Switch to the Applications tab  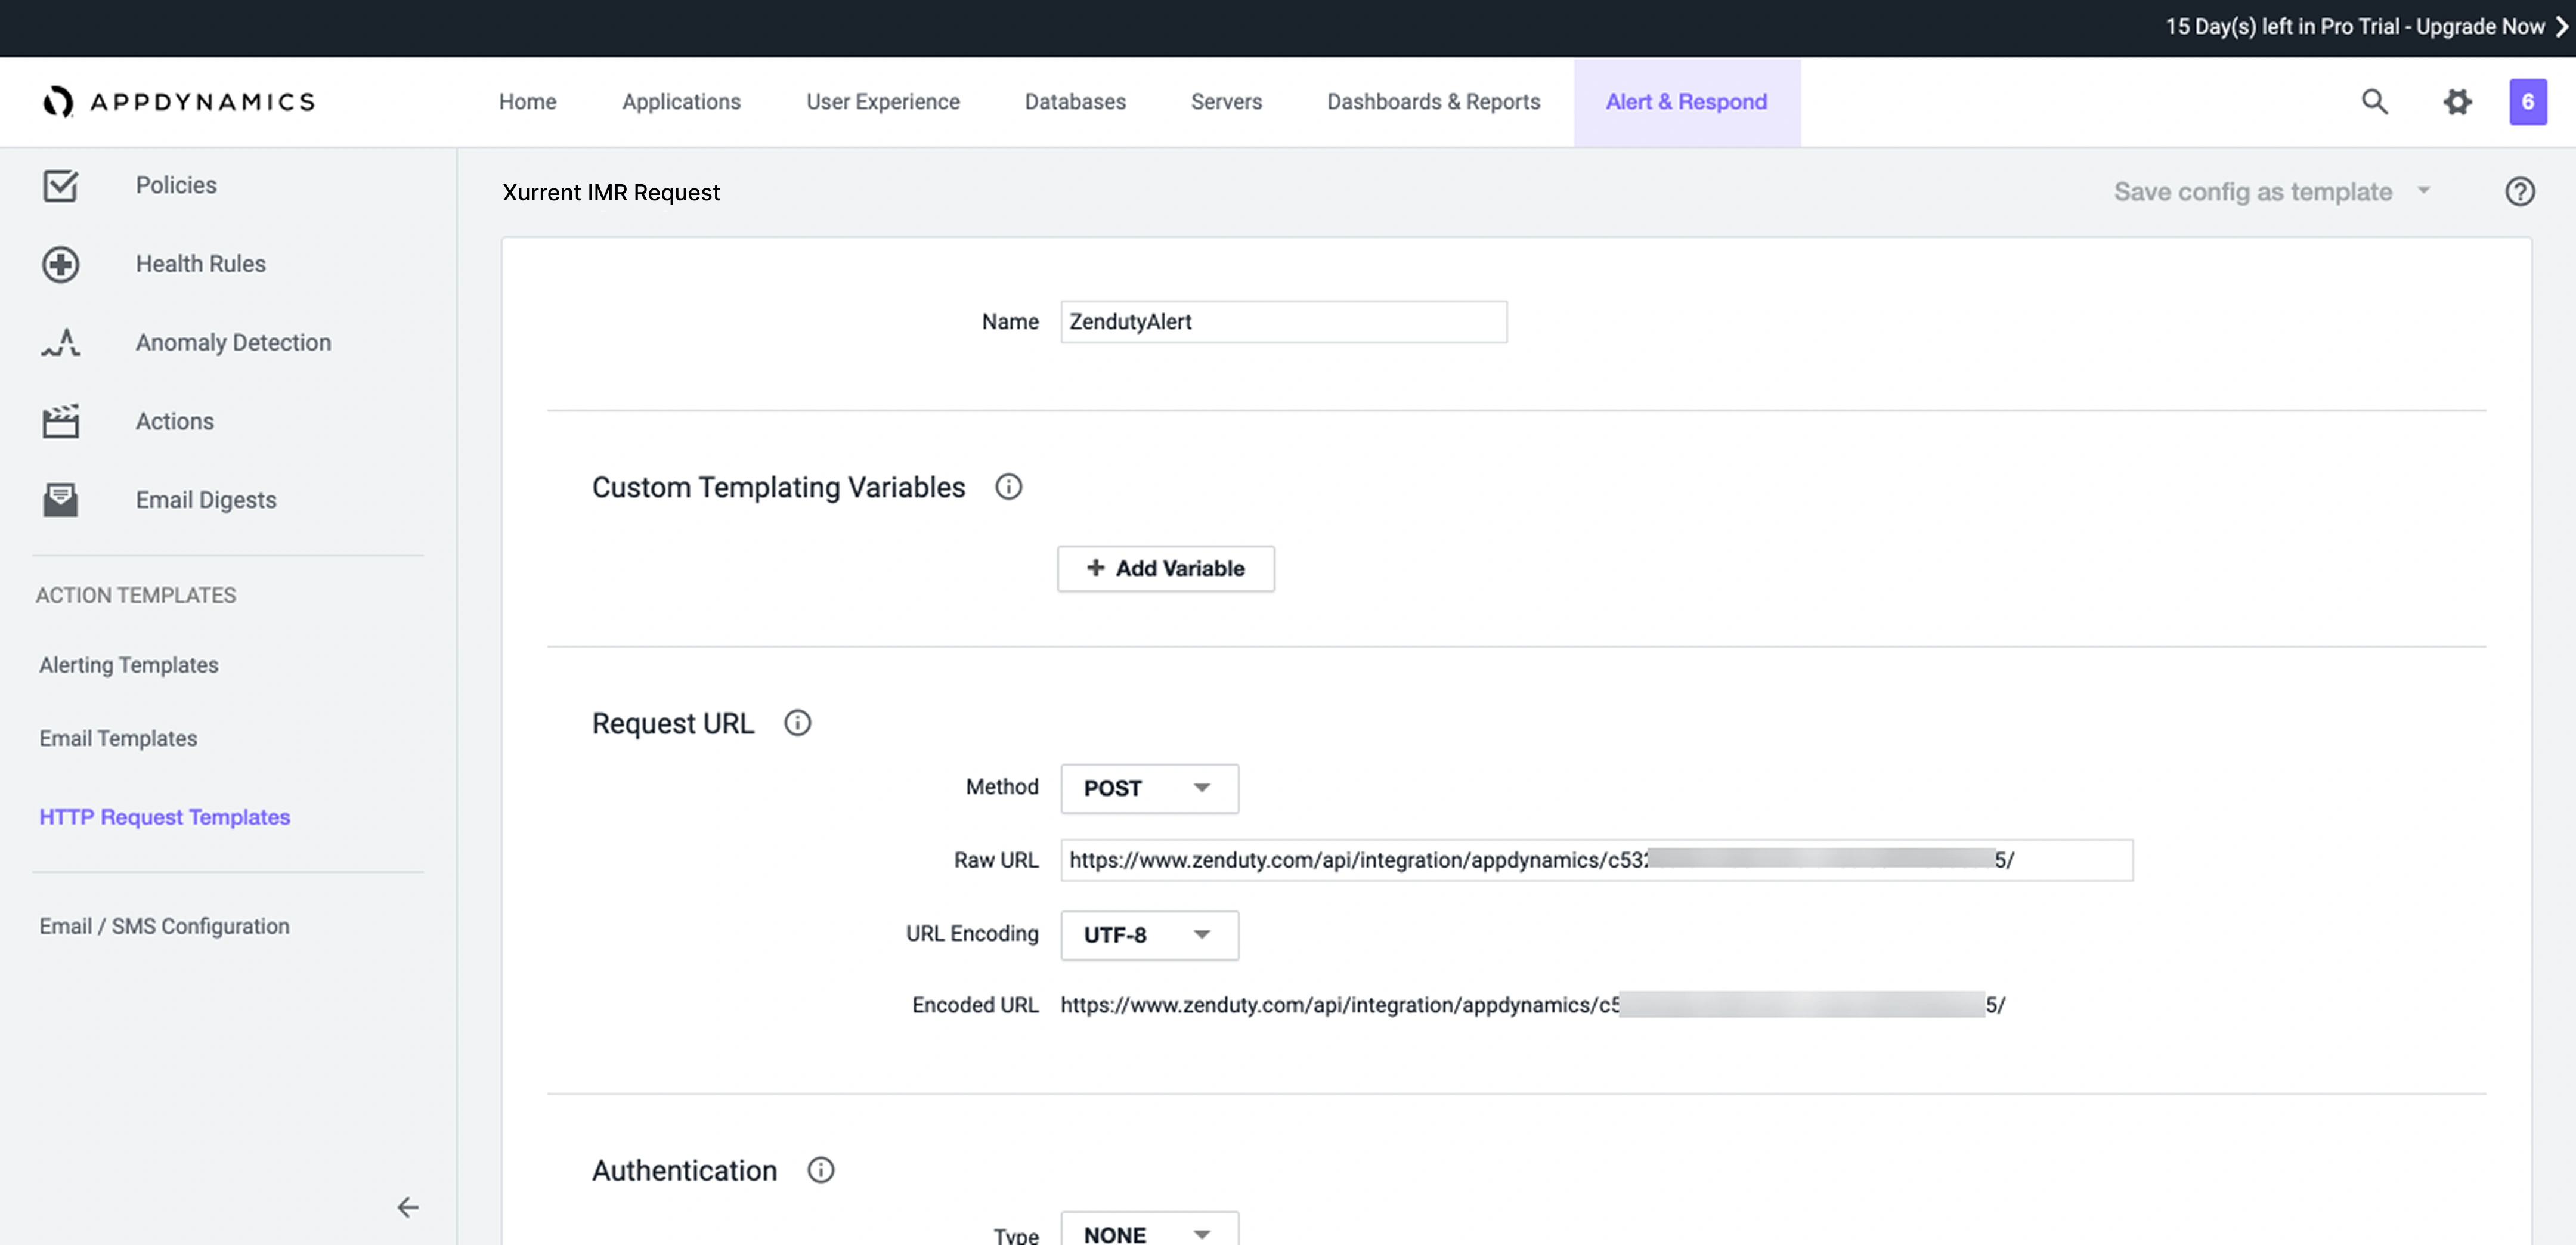pyautogui.click(x=681, y=102)
